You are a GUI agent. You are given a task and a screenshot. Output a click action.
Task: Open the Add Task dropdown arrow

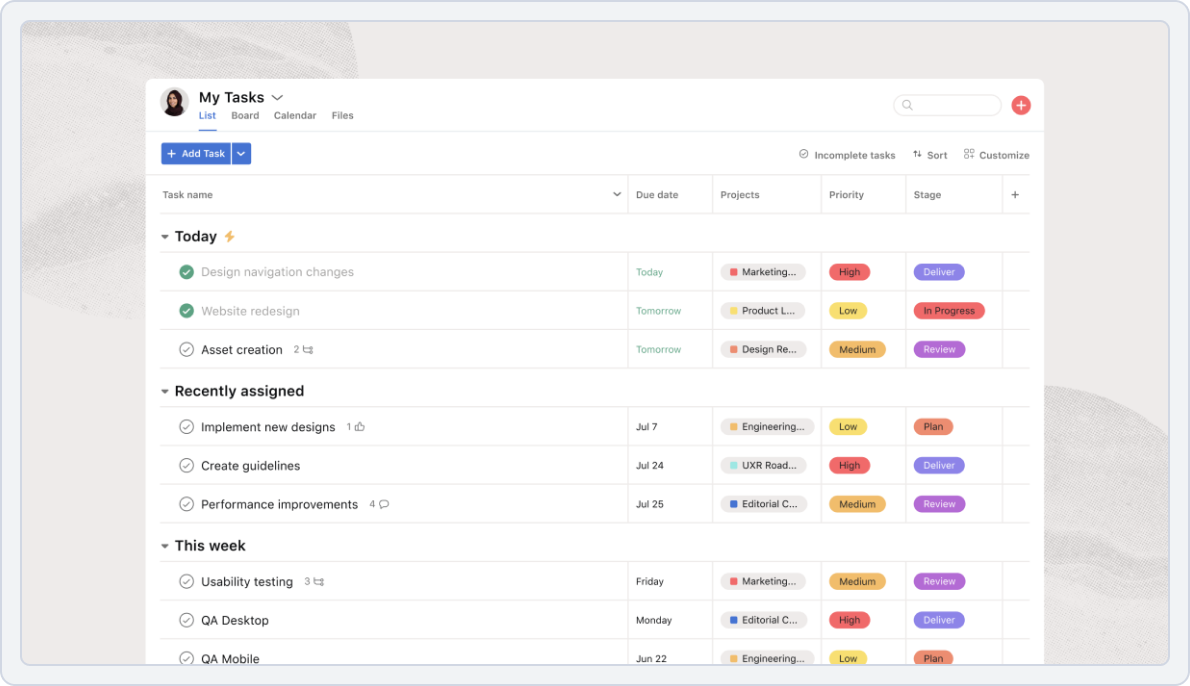240,153
